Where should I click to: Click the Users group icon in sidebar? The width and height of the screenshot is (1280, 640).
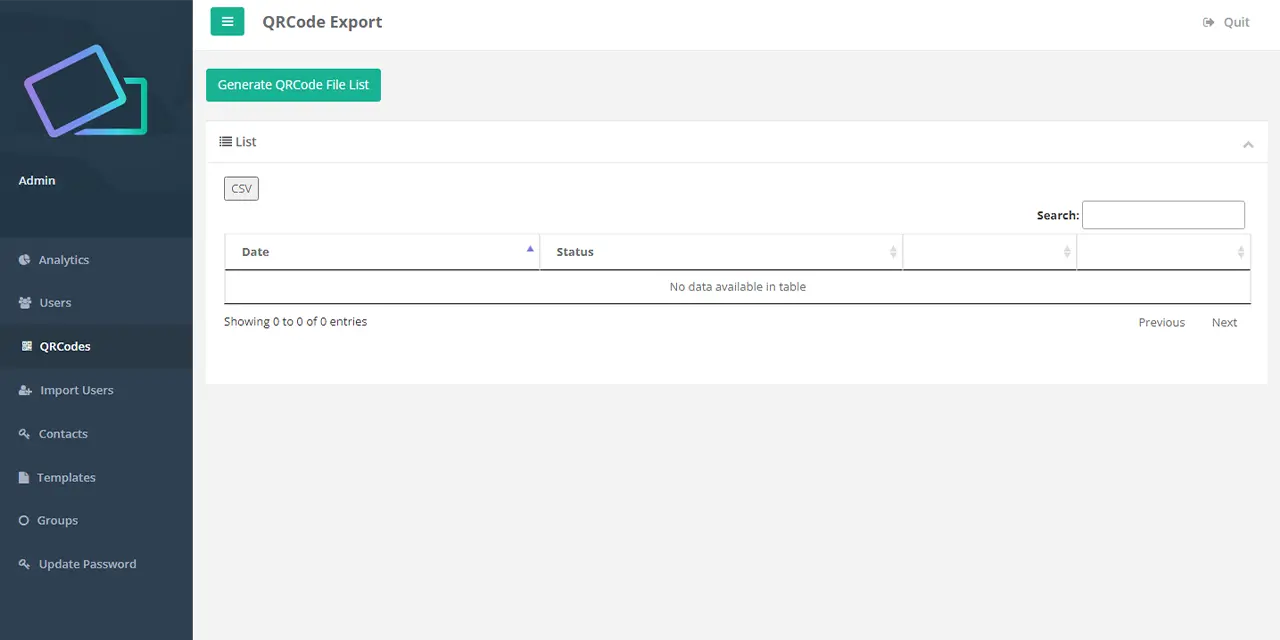coord(25,303)
